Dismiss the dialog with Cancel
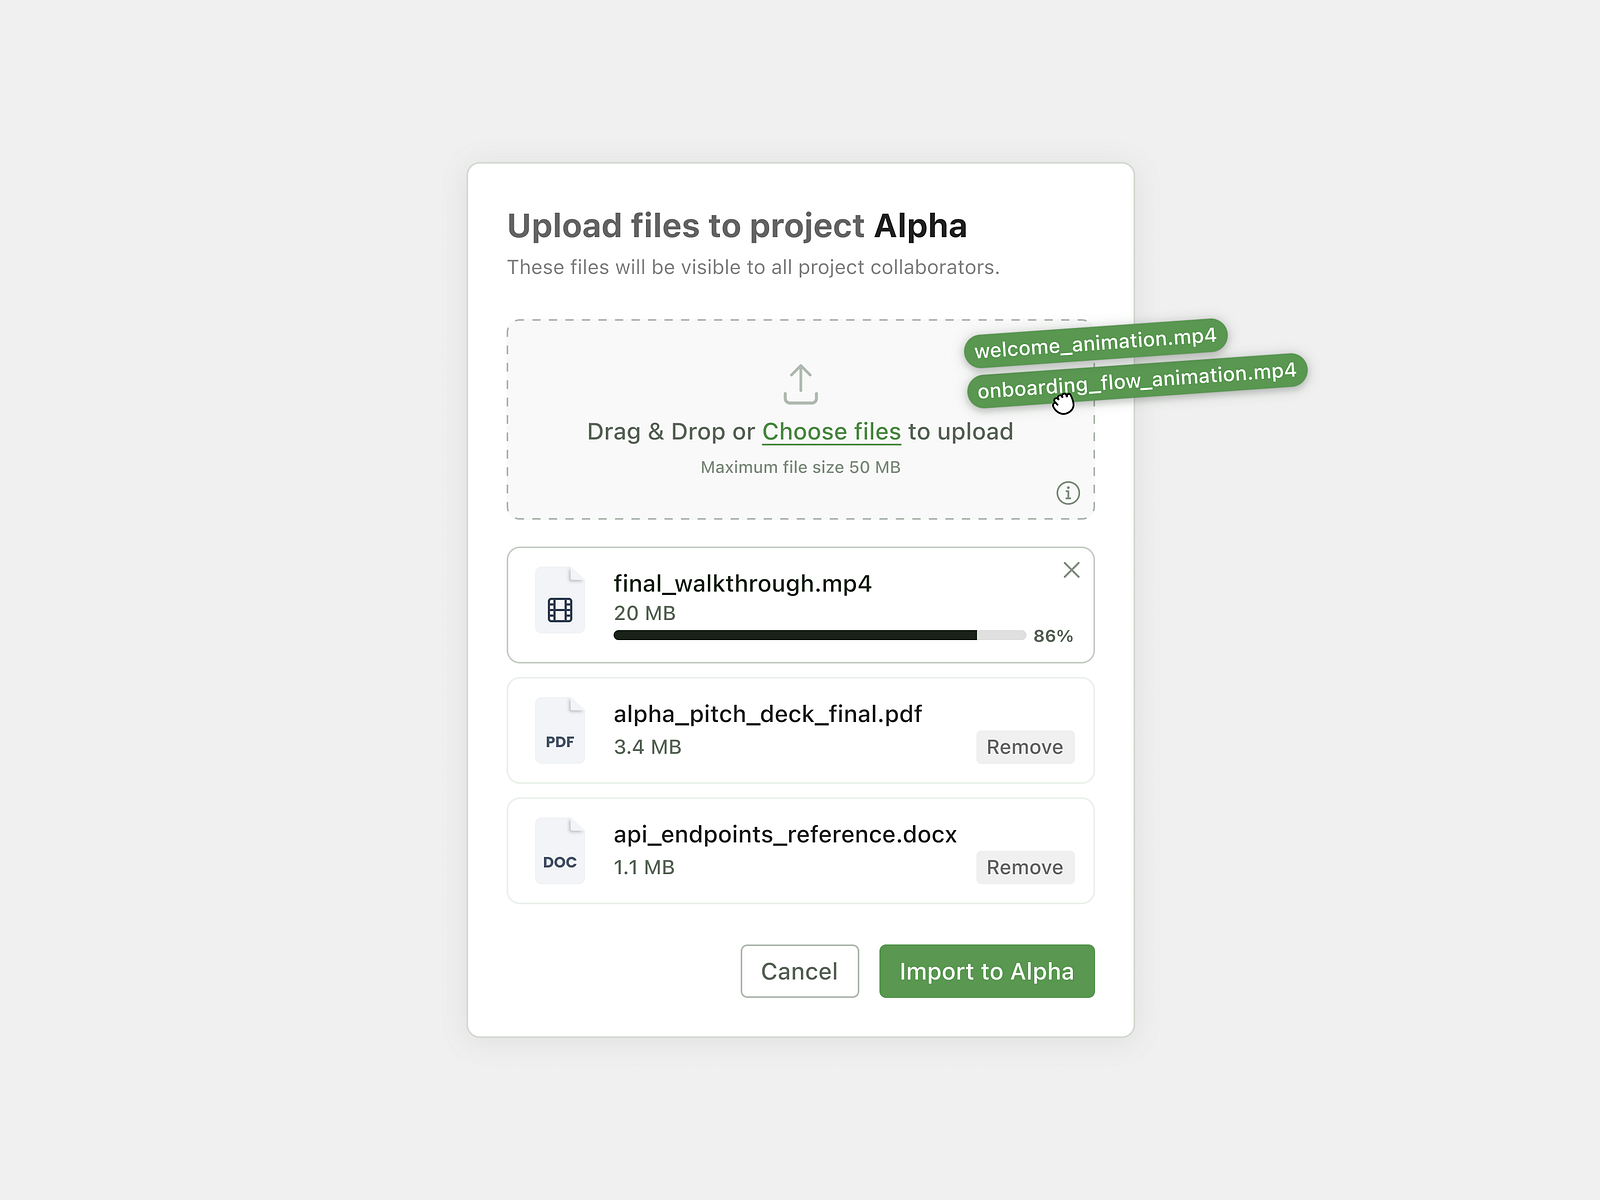The width and height of the screenshot is (1600, 1200). coord(799,971)
